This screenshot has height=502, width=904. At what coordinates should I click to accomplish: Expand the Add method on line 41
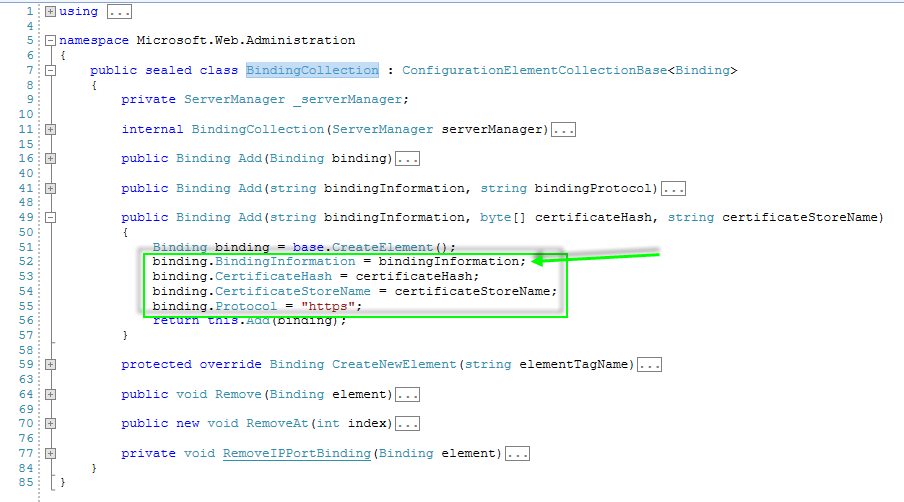(50, 188)
